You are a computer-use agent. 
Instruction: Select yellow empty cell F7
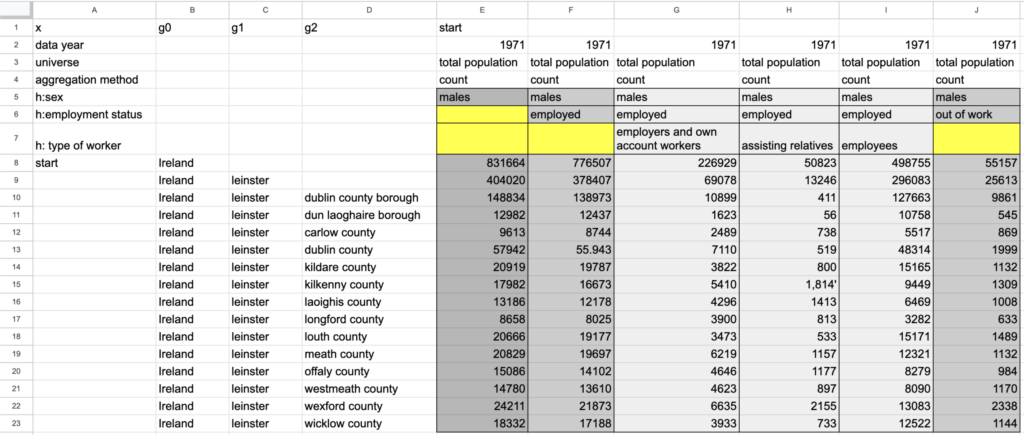(571, 139)
